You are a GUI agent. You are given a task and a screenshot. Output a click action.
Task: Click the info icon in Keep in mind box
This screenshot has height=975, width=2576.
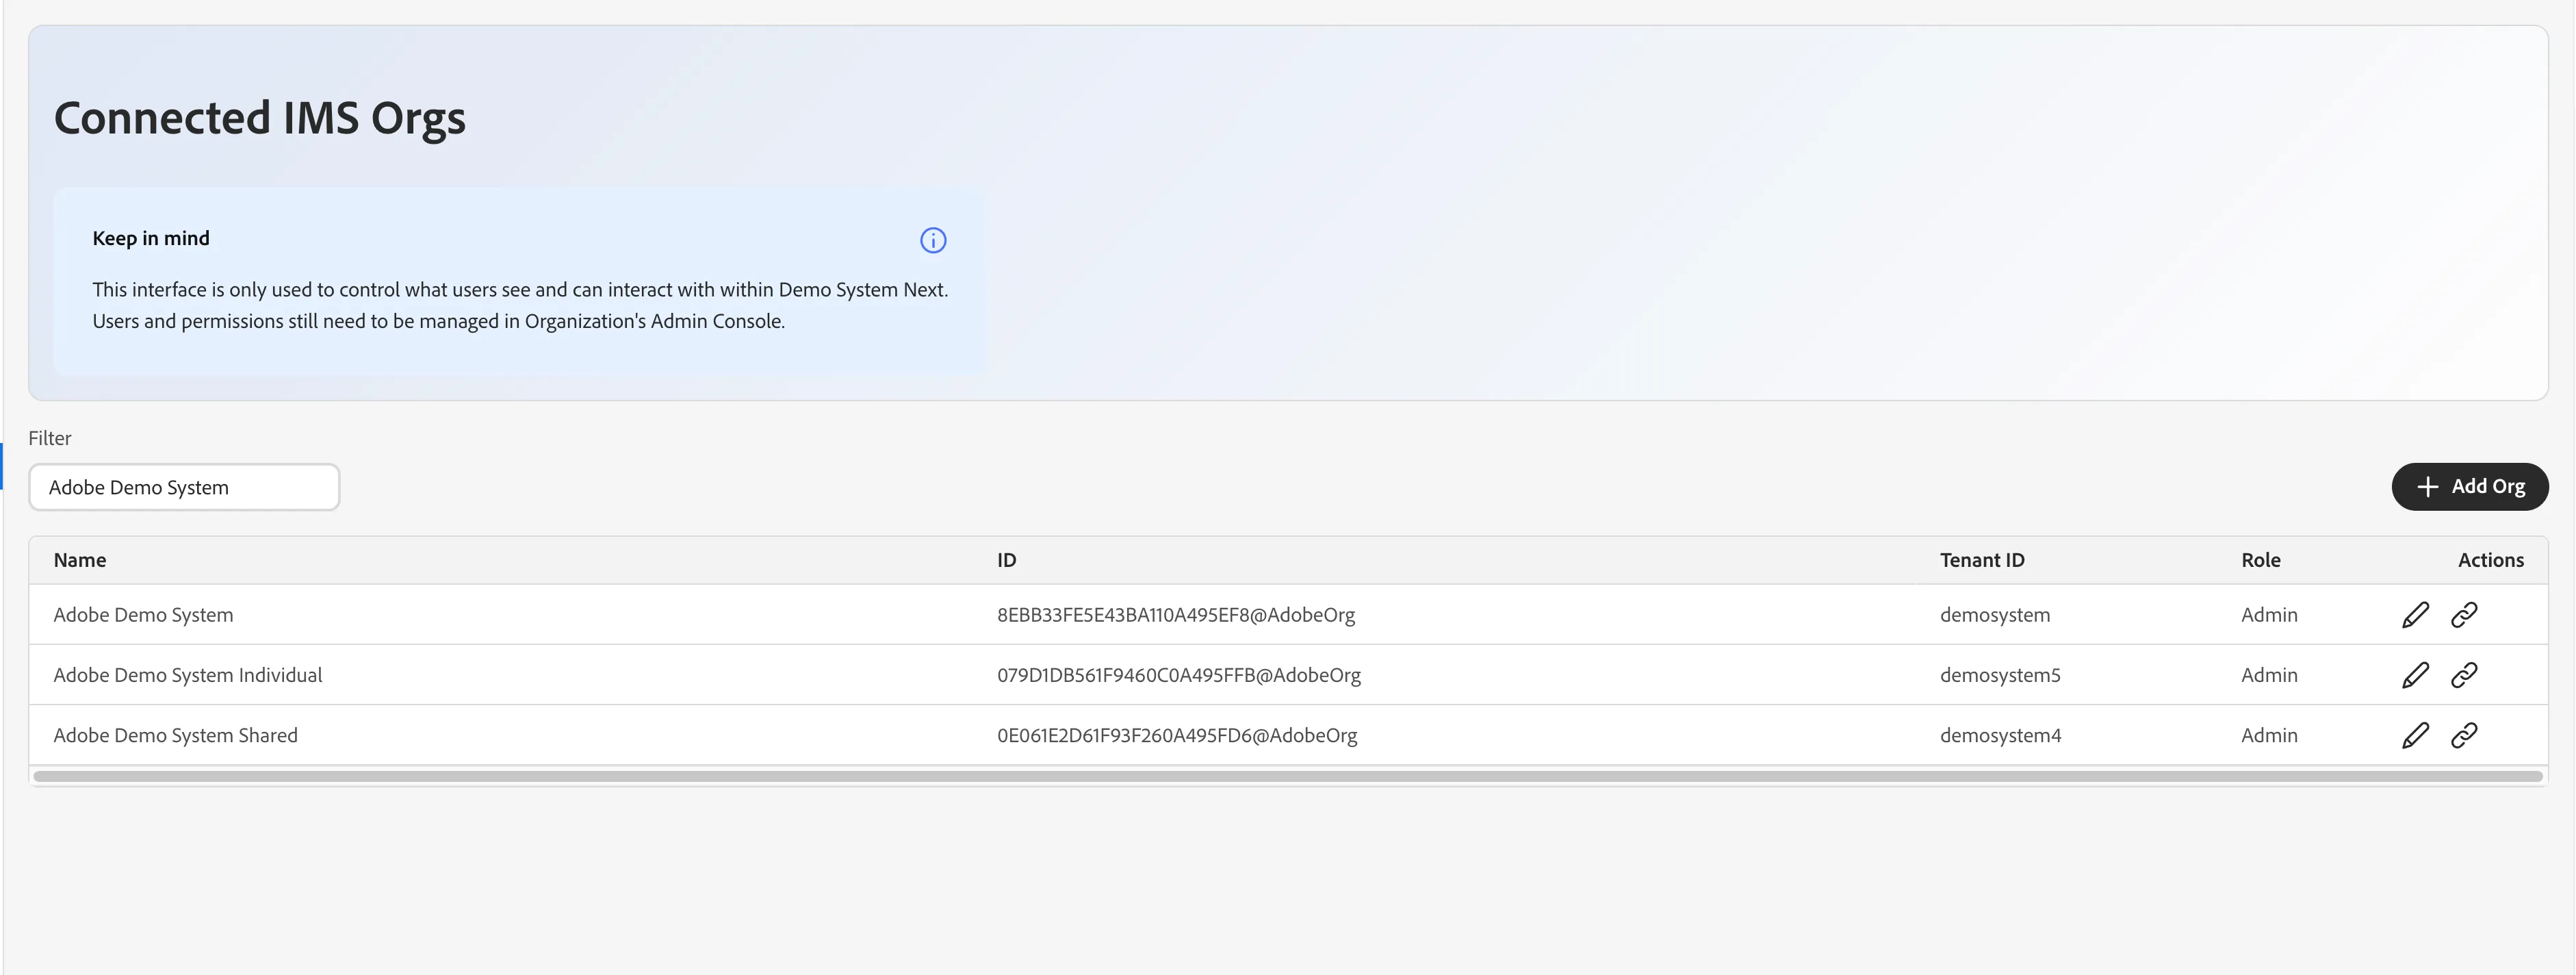click(x=932, y=240)
